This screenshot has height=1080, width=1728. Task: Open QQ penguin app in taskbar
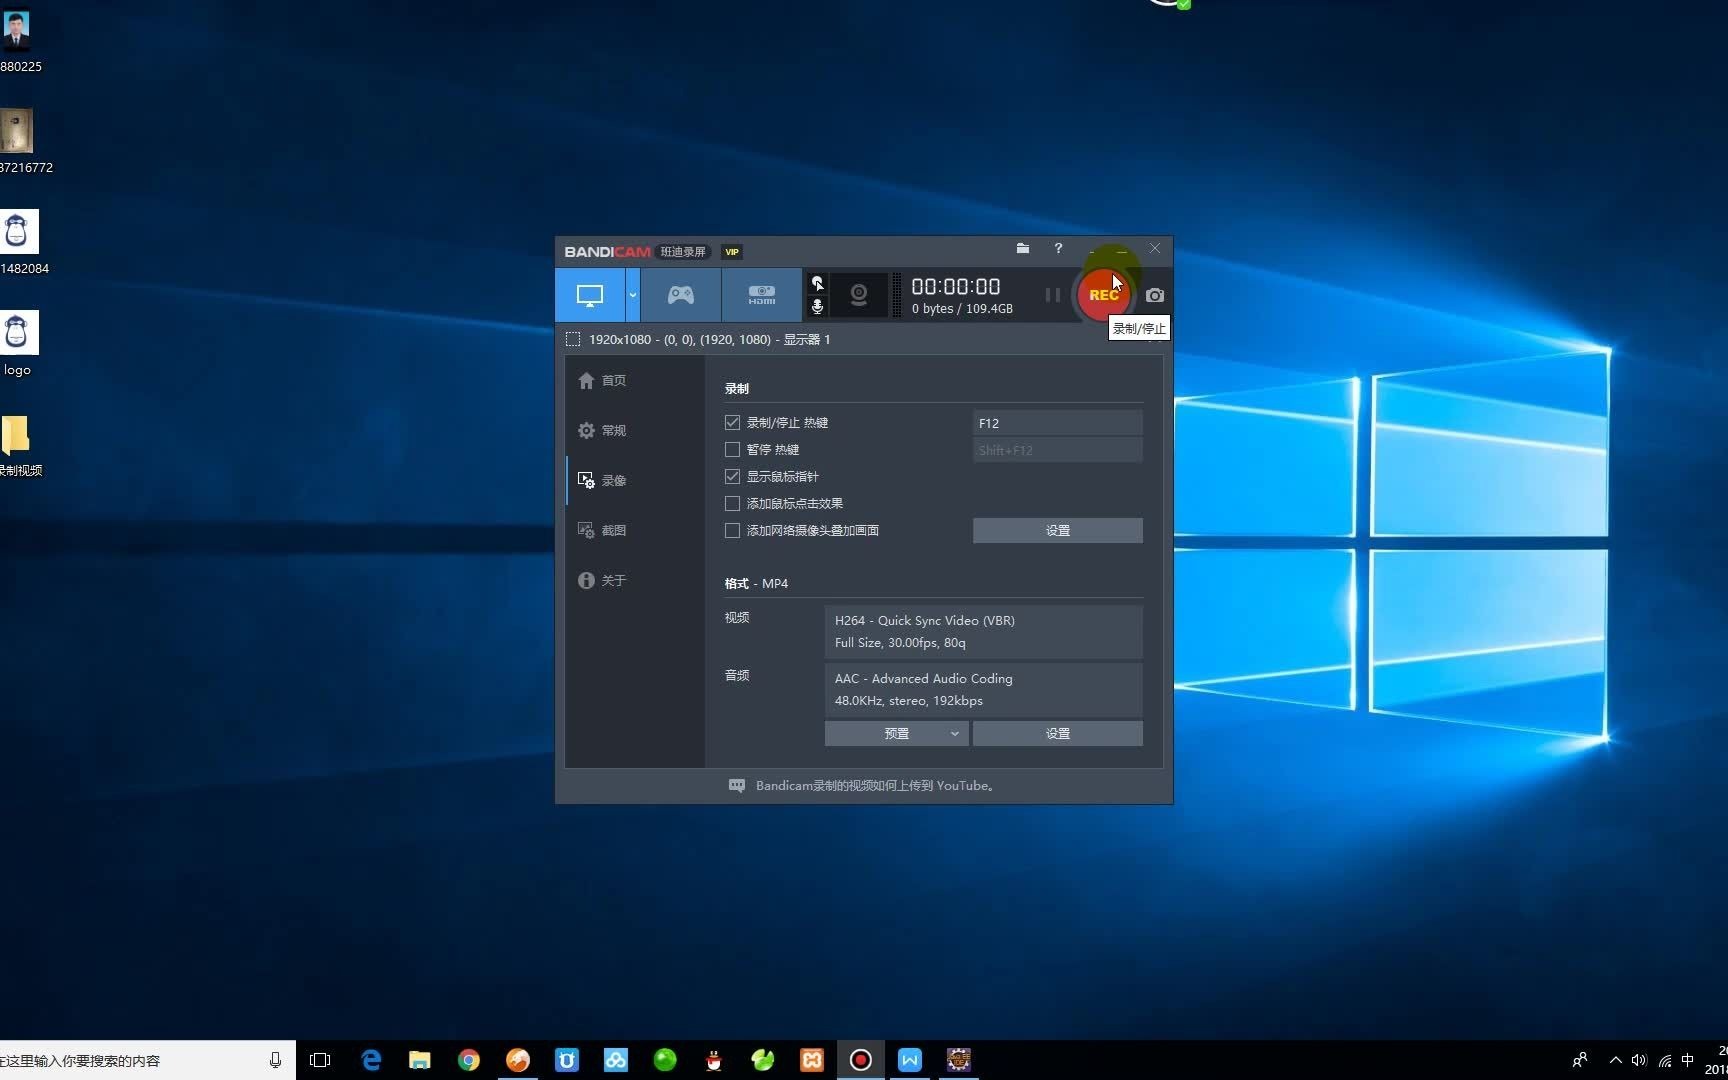(x=714, y=1060)
